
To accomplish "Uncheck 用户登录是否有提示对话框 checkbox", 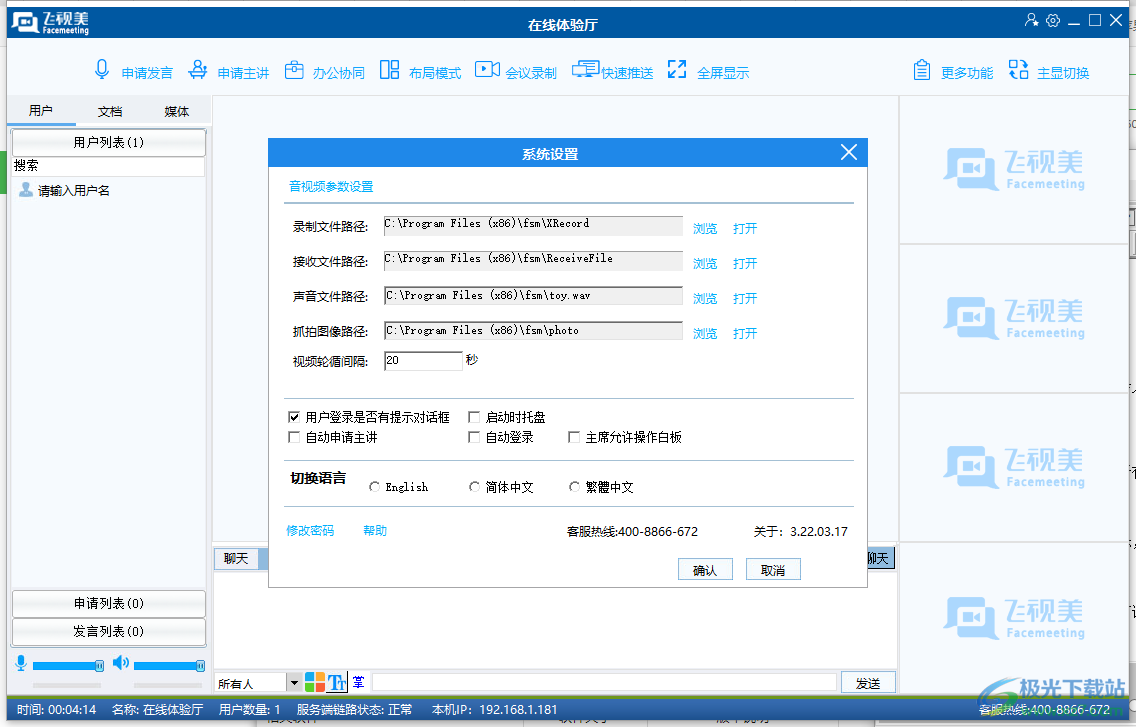I will (x=294, y=417).
